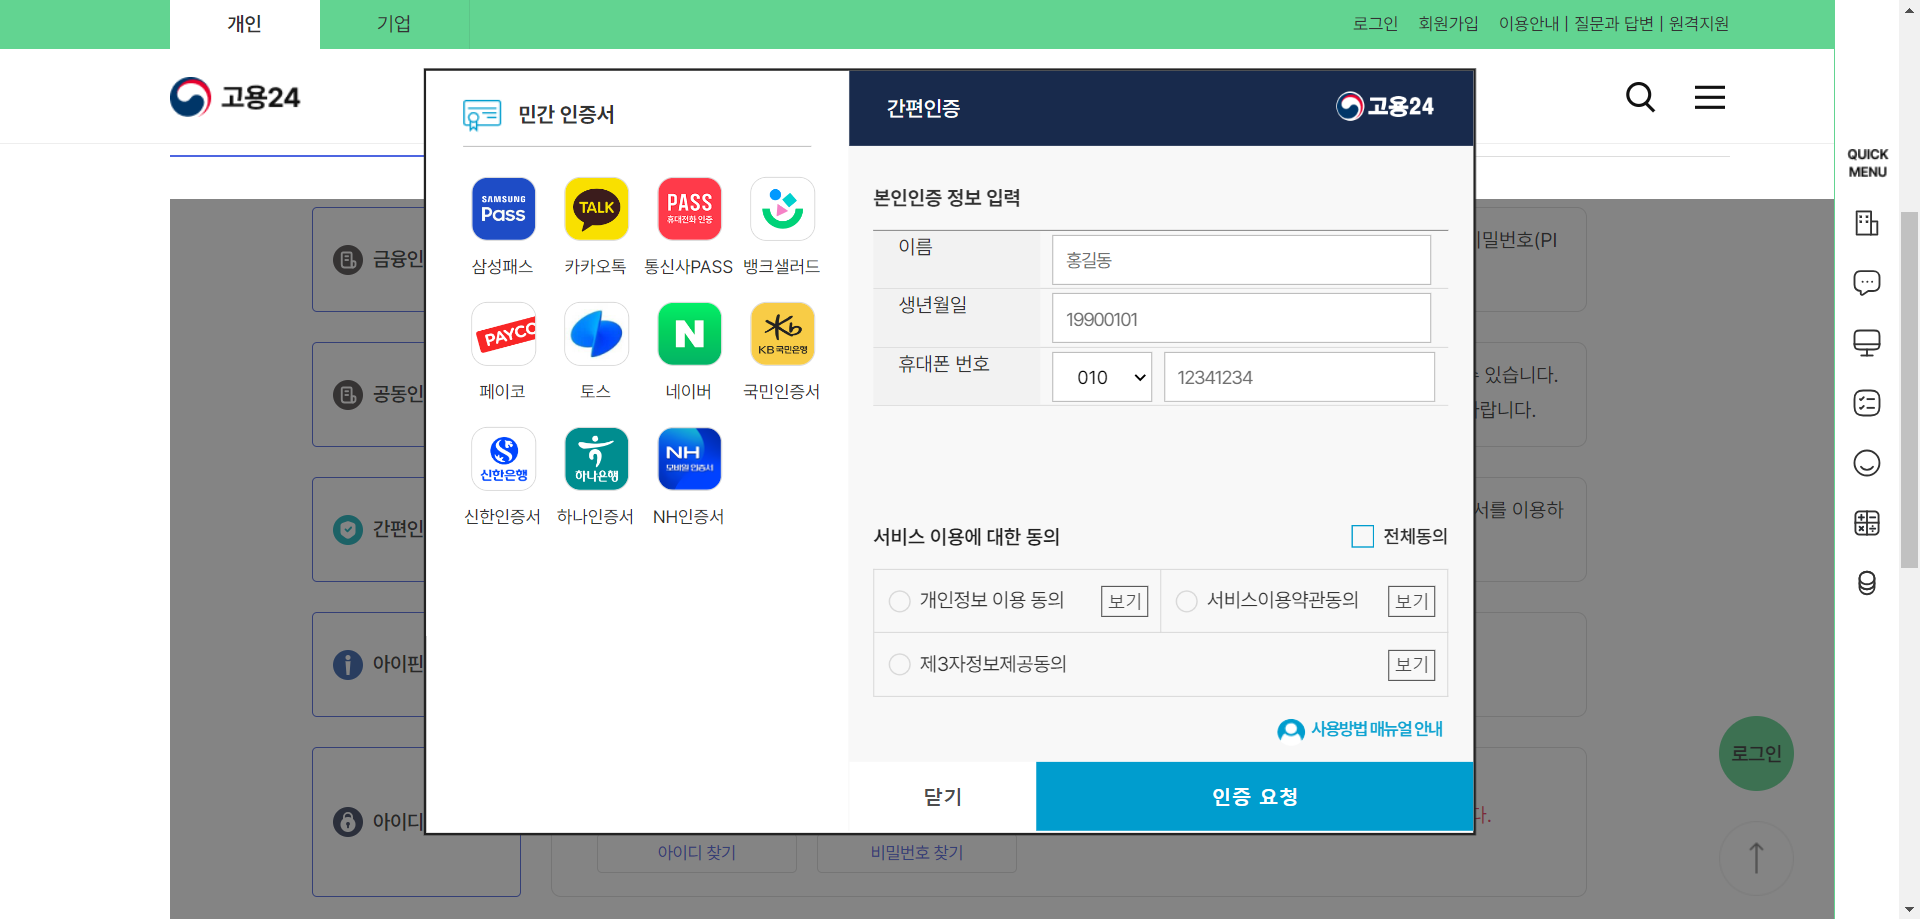Click 비밀번호 찾기 link behind dialog
This screenshot has height=919, width=1920.
tap(917, 853)
